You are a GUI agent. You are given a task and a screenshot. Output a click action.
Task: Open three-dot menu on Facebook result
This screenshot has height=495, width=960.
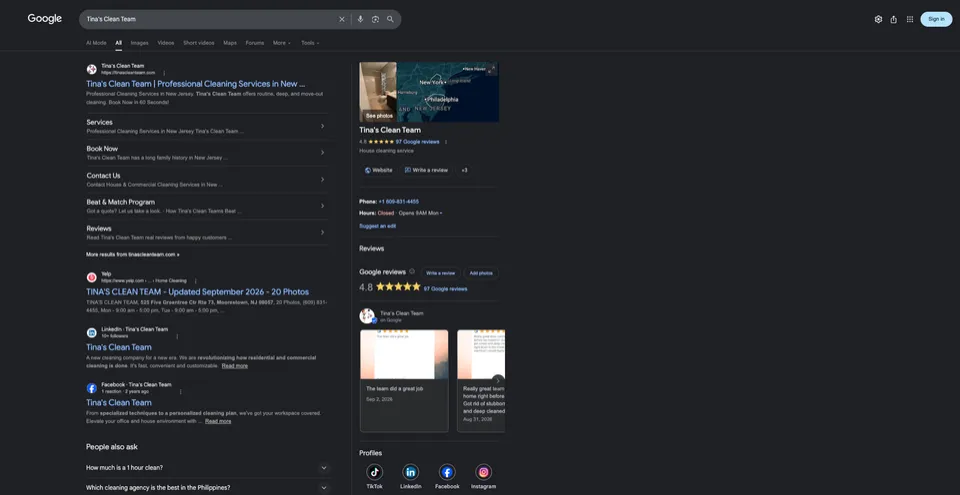pyautogui.click(x=181, y=391)
